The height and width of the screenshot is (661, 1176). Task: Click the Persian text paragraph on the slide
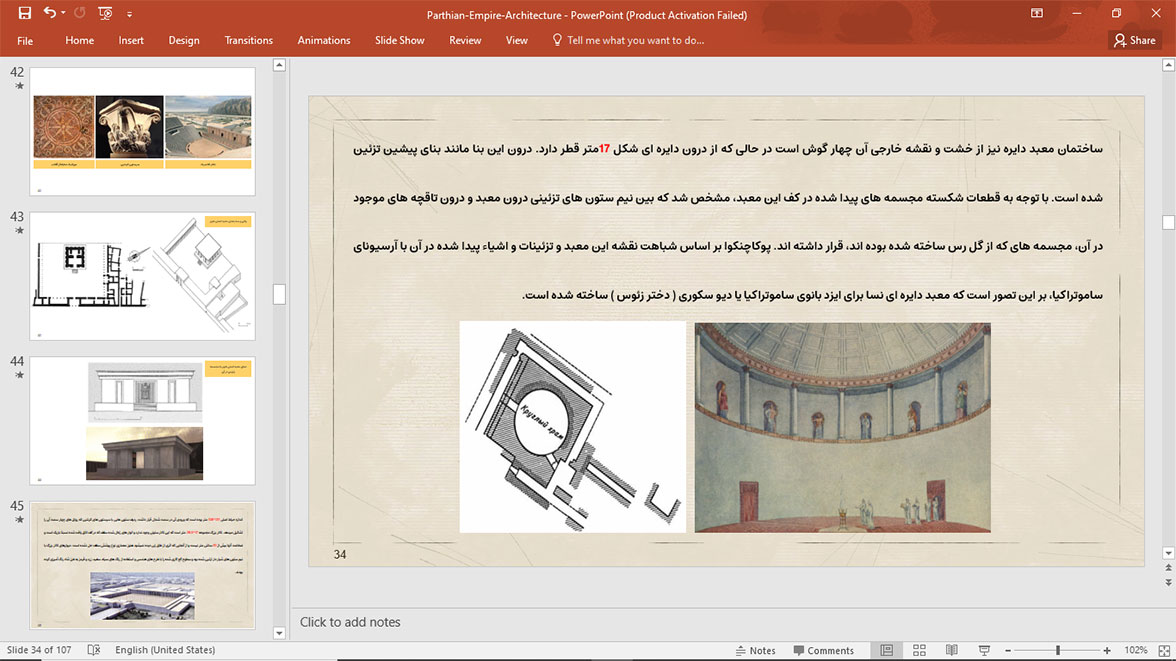728,222
